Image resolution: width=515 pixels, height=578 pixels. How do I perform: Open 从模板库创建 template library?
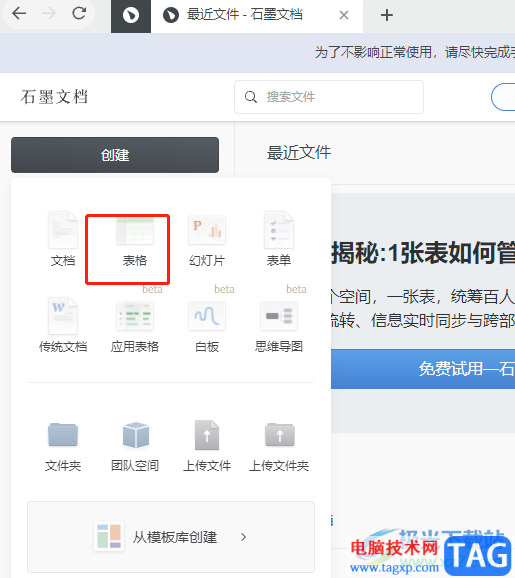coord(171,537)
